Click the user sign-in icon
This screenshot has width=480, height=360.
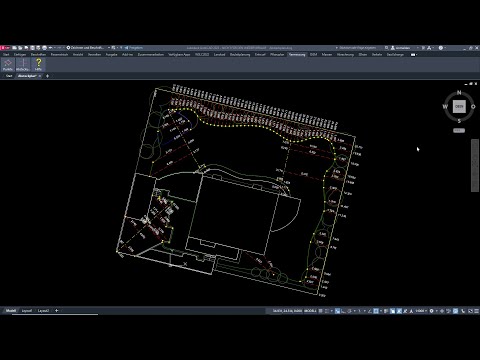point(393,48)
